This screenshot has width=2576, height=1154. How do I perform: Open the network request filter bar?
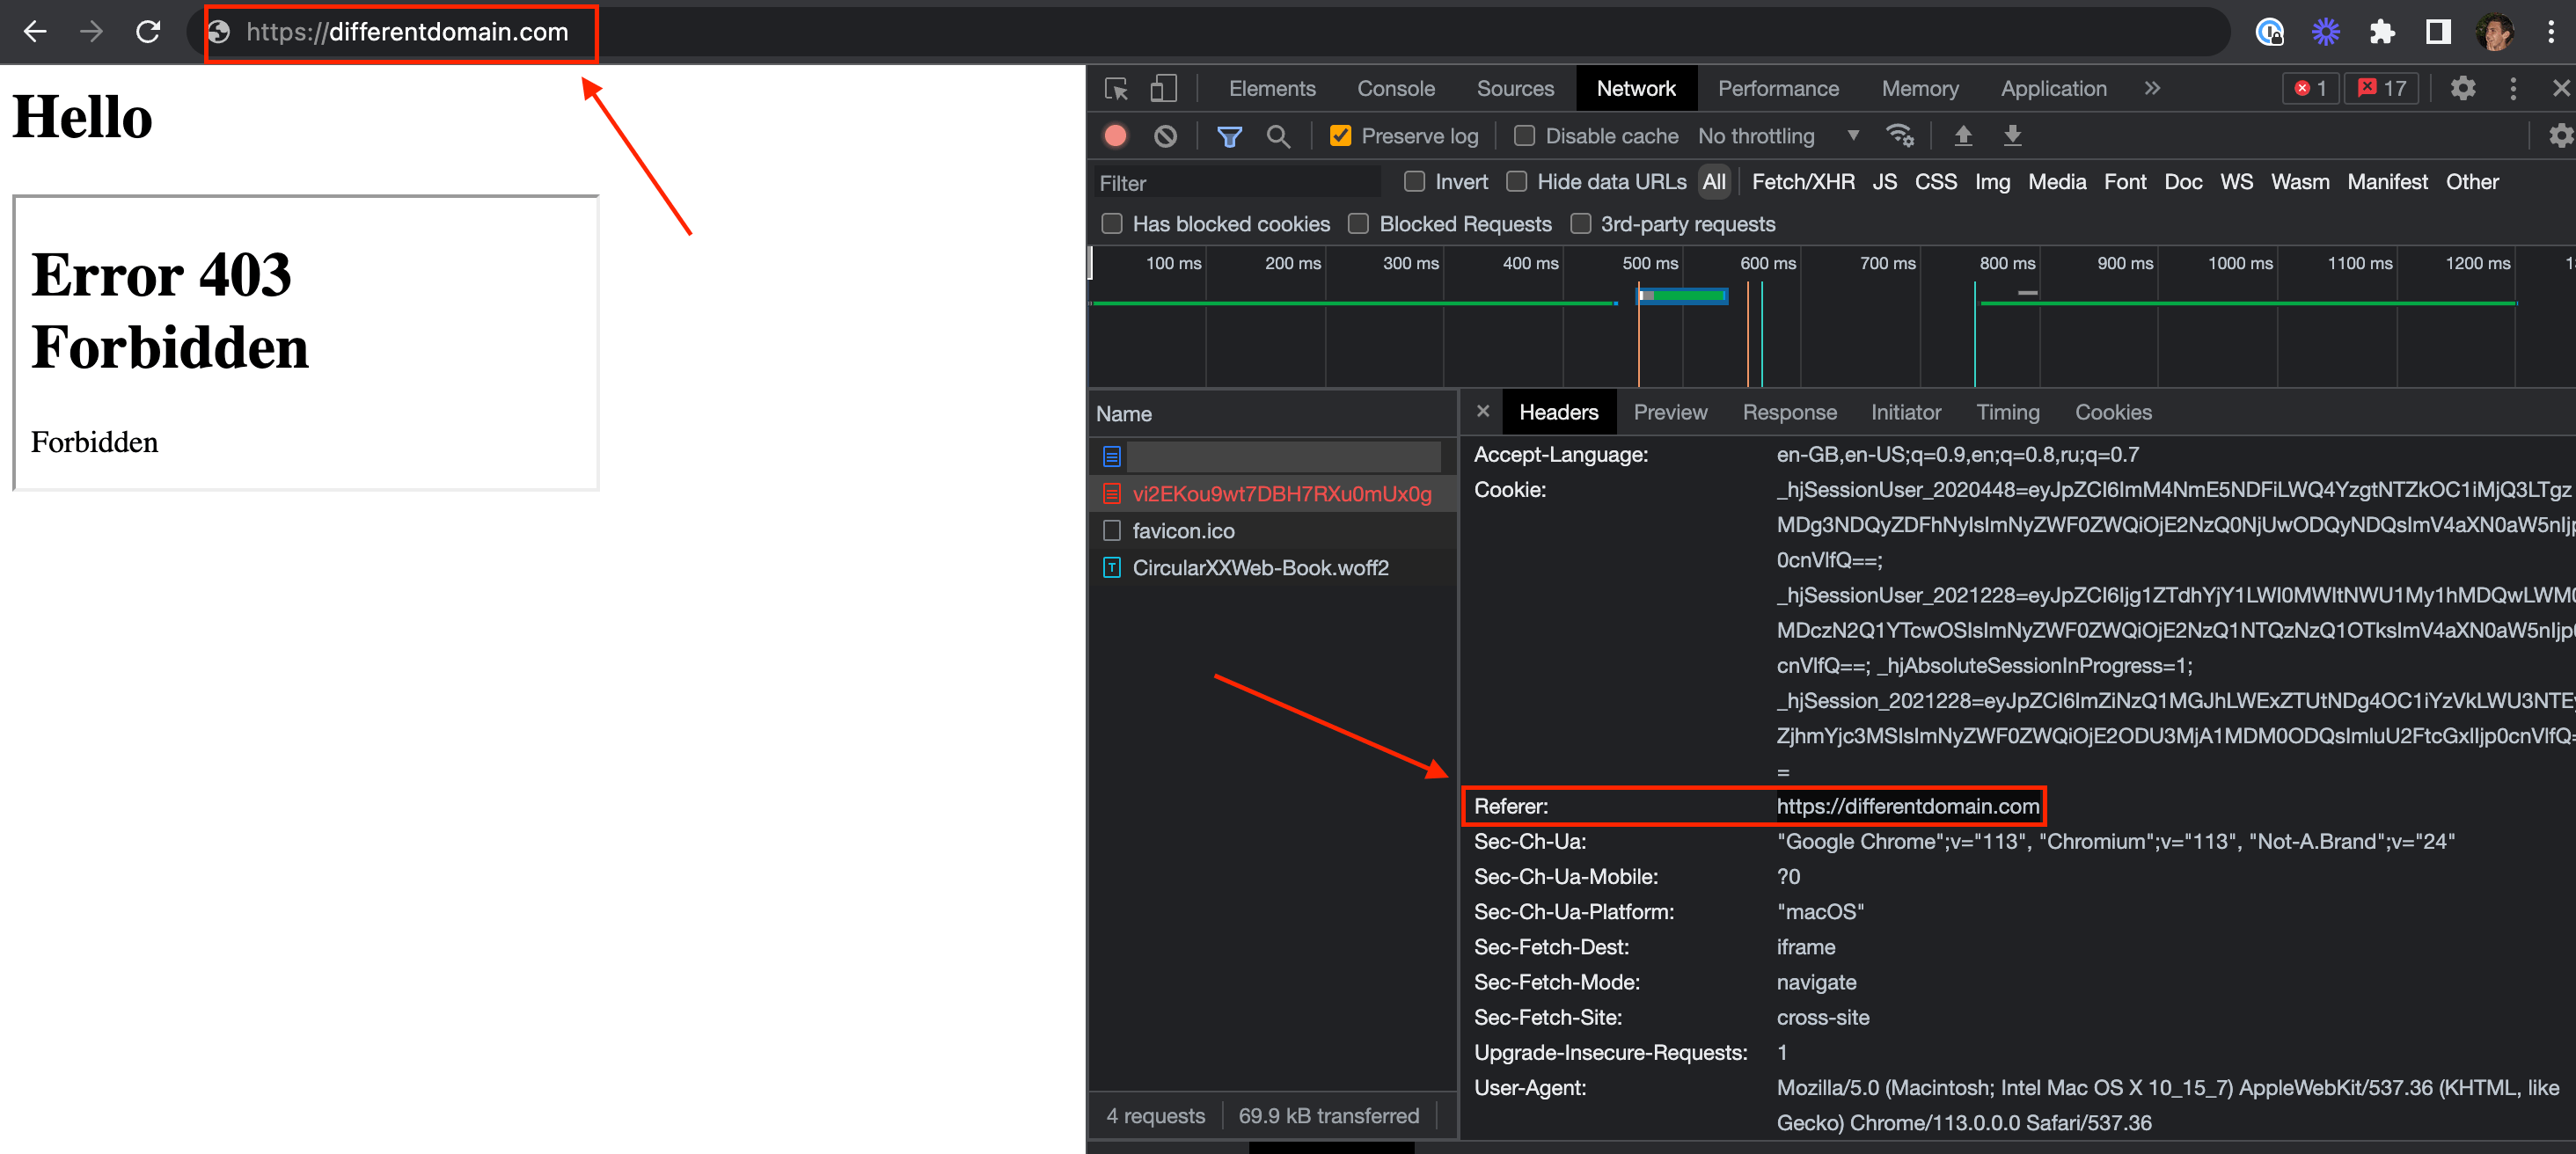coord(1229,136)
